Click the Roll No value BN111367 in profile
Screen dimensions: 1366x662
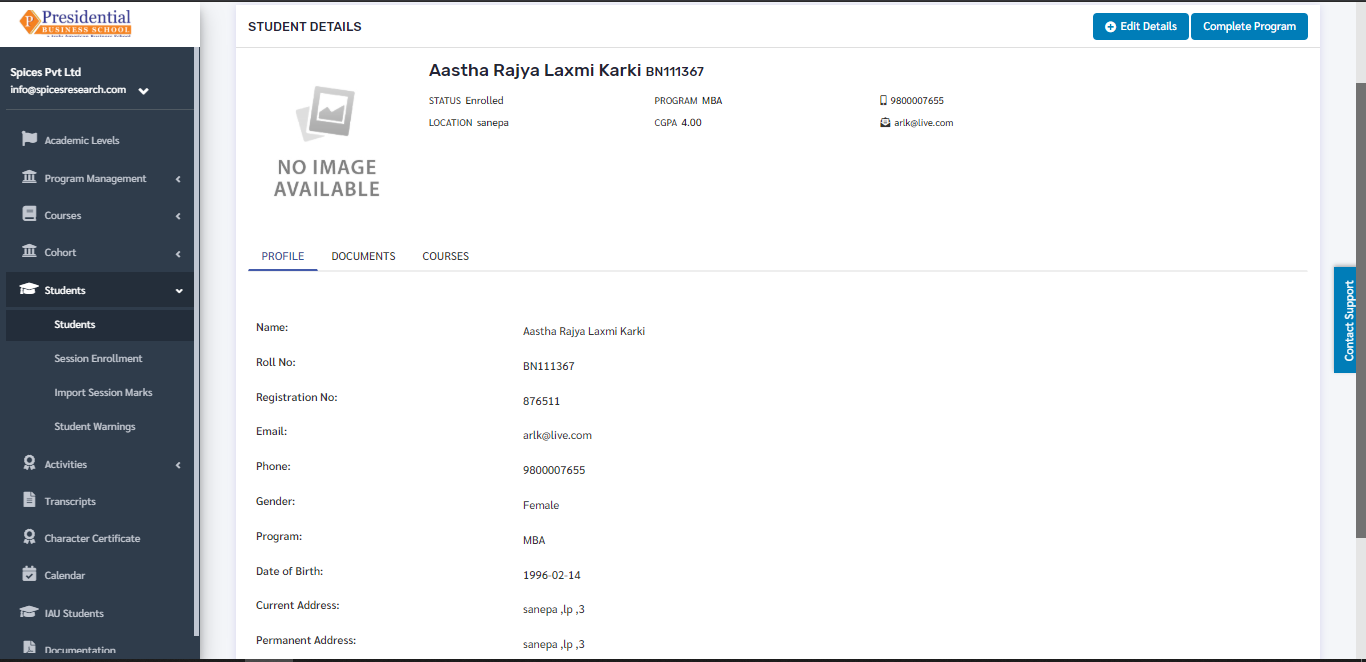pyautogui.click(x=549, y=366)
